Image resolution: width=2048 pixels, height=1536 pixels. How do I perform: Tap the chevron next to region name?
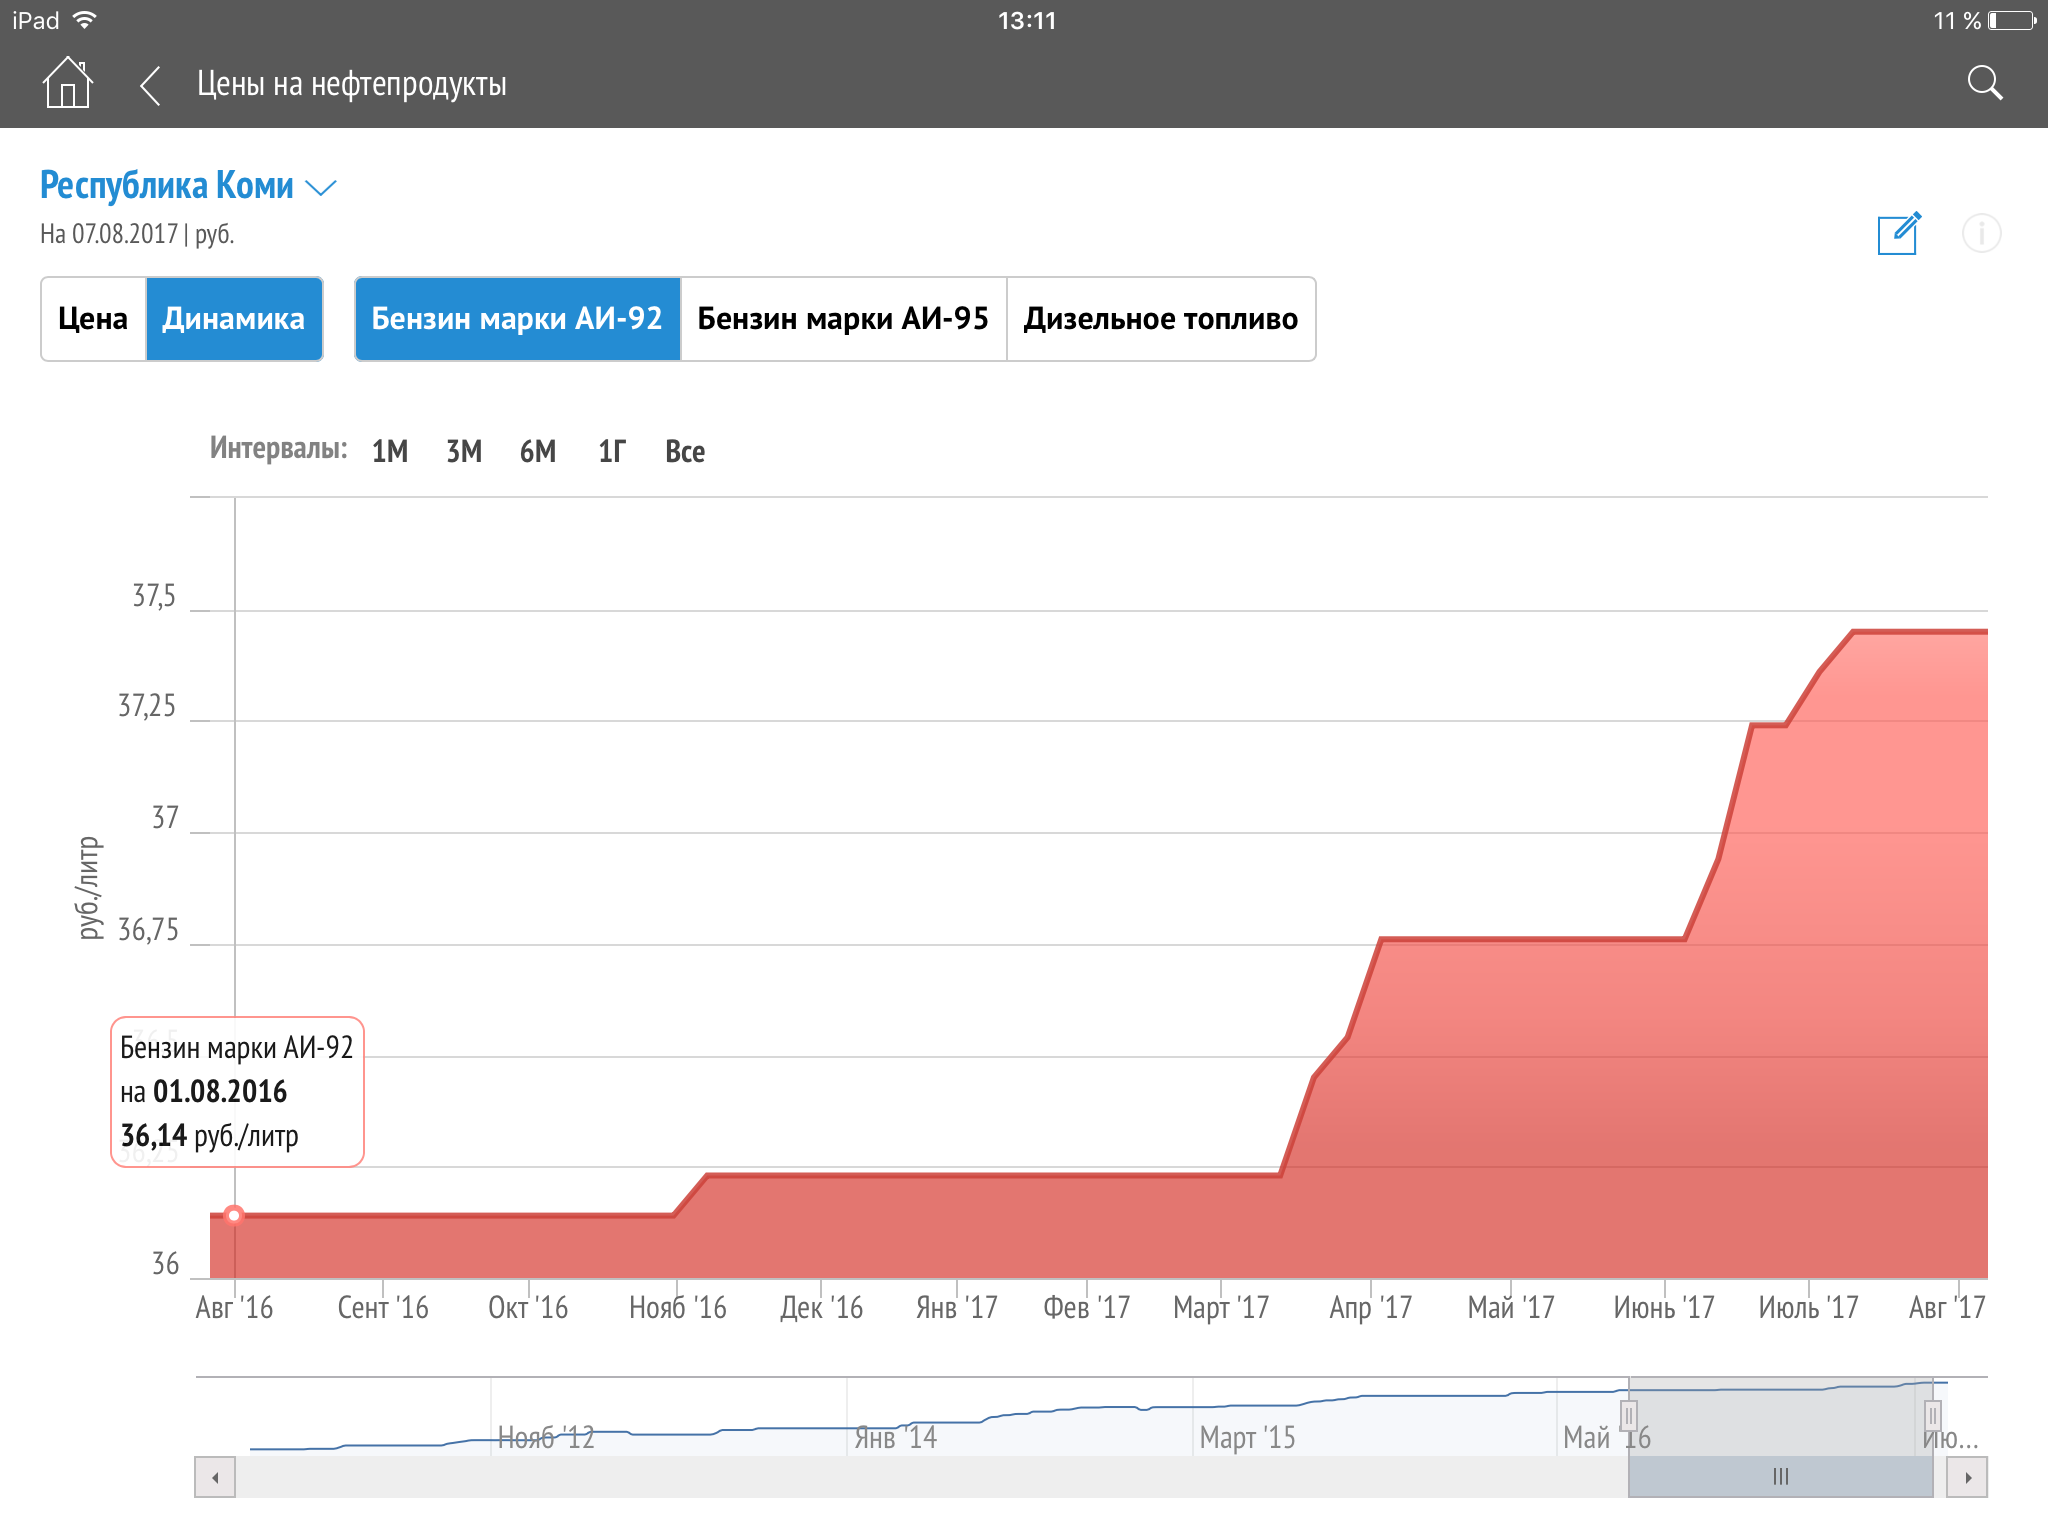tap(321, 188)
